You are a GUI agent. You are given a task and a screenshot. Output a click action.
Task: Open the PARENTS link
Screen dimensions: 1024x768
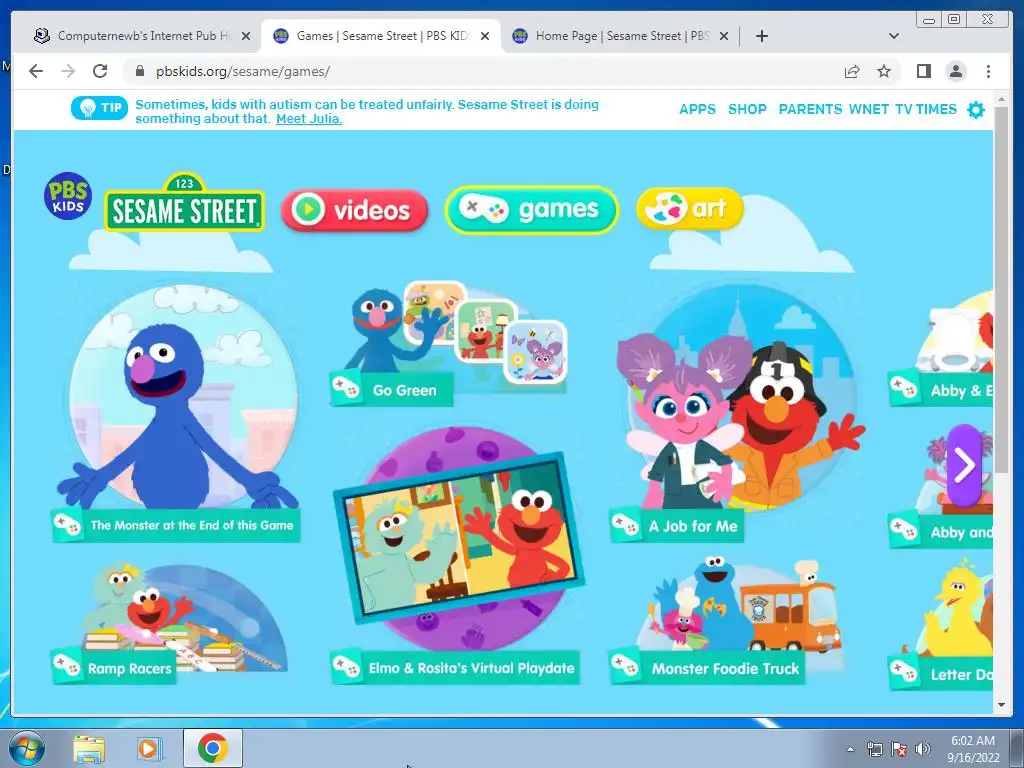810,109
